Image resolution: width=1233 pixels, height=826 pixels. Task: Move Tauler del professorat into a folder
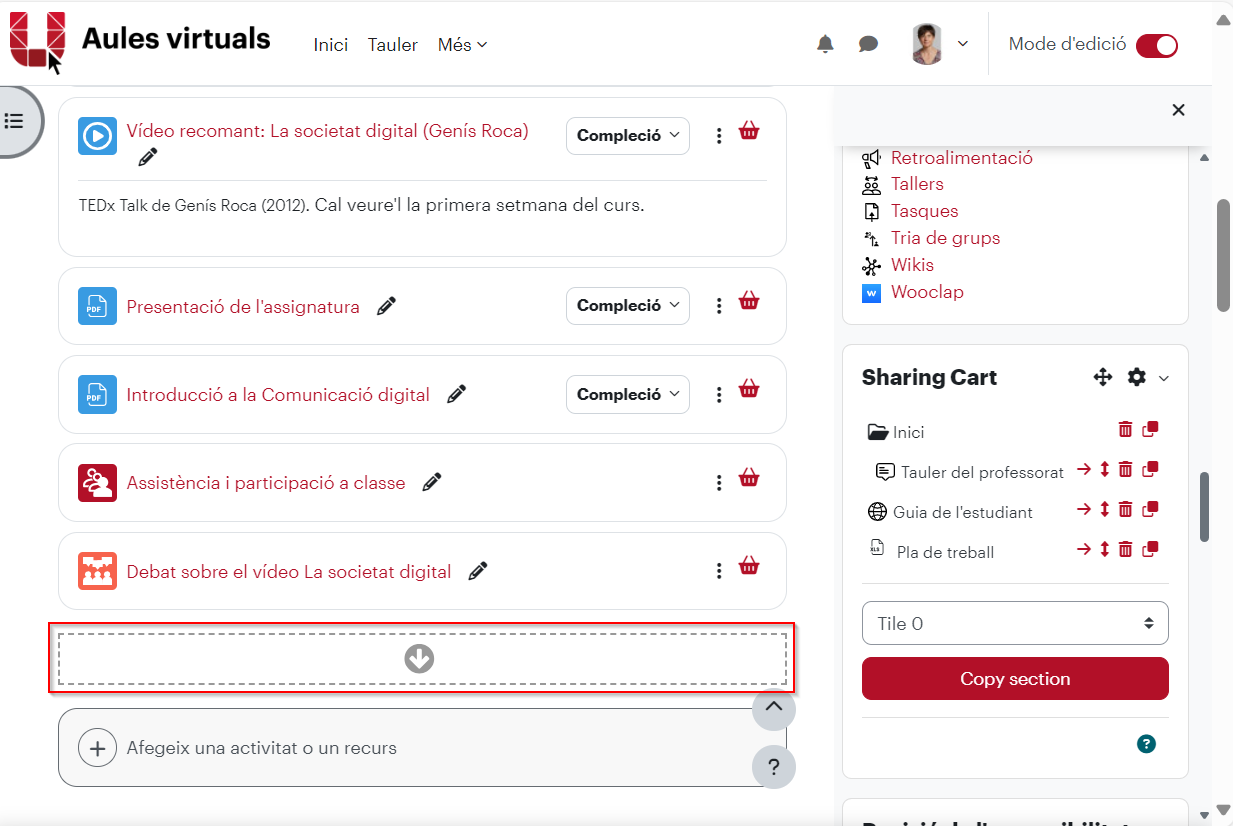click(1084, 468)
